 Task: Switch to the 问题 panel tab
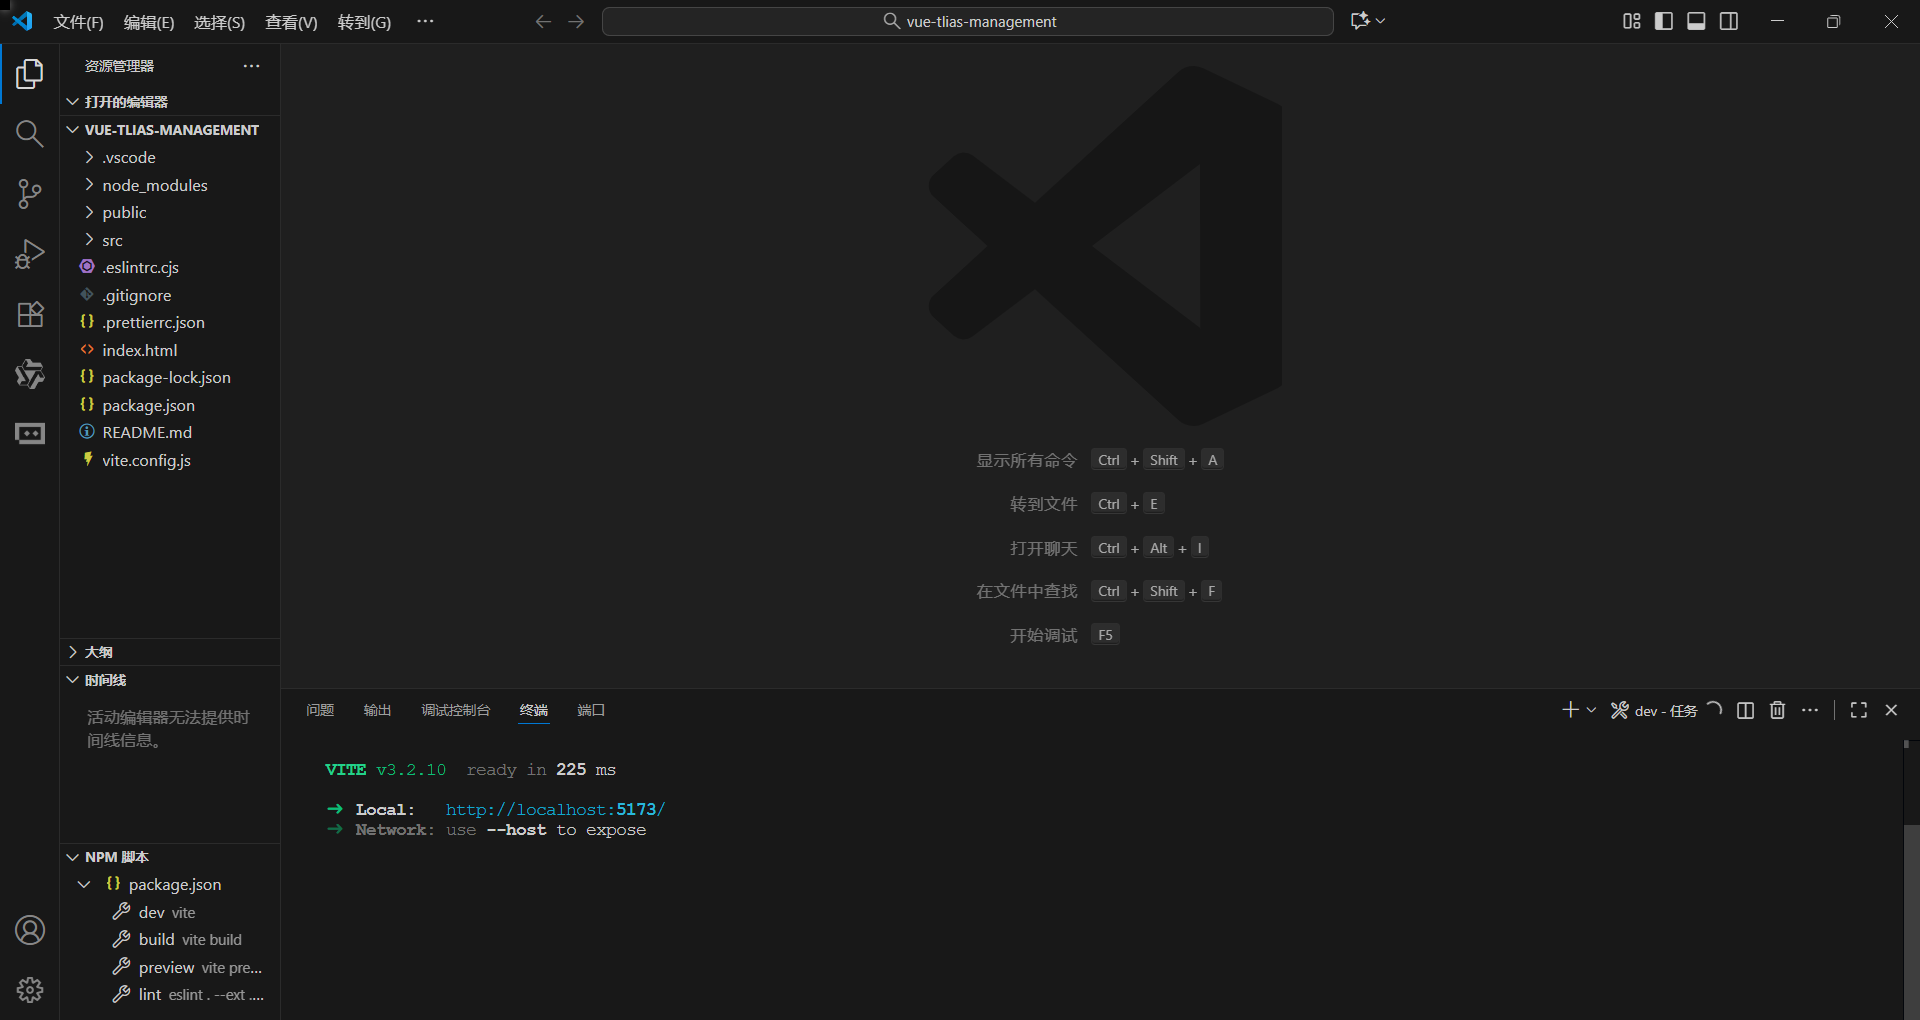tap(320, 710)
